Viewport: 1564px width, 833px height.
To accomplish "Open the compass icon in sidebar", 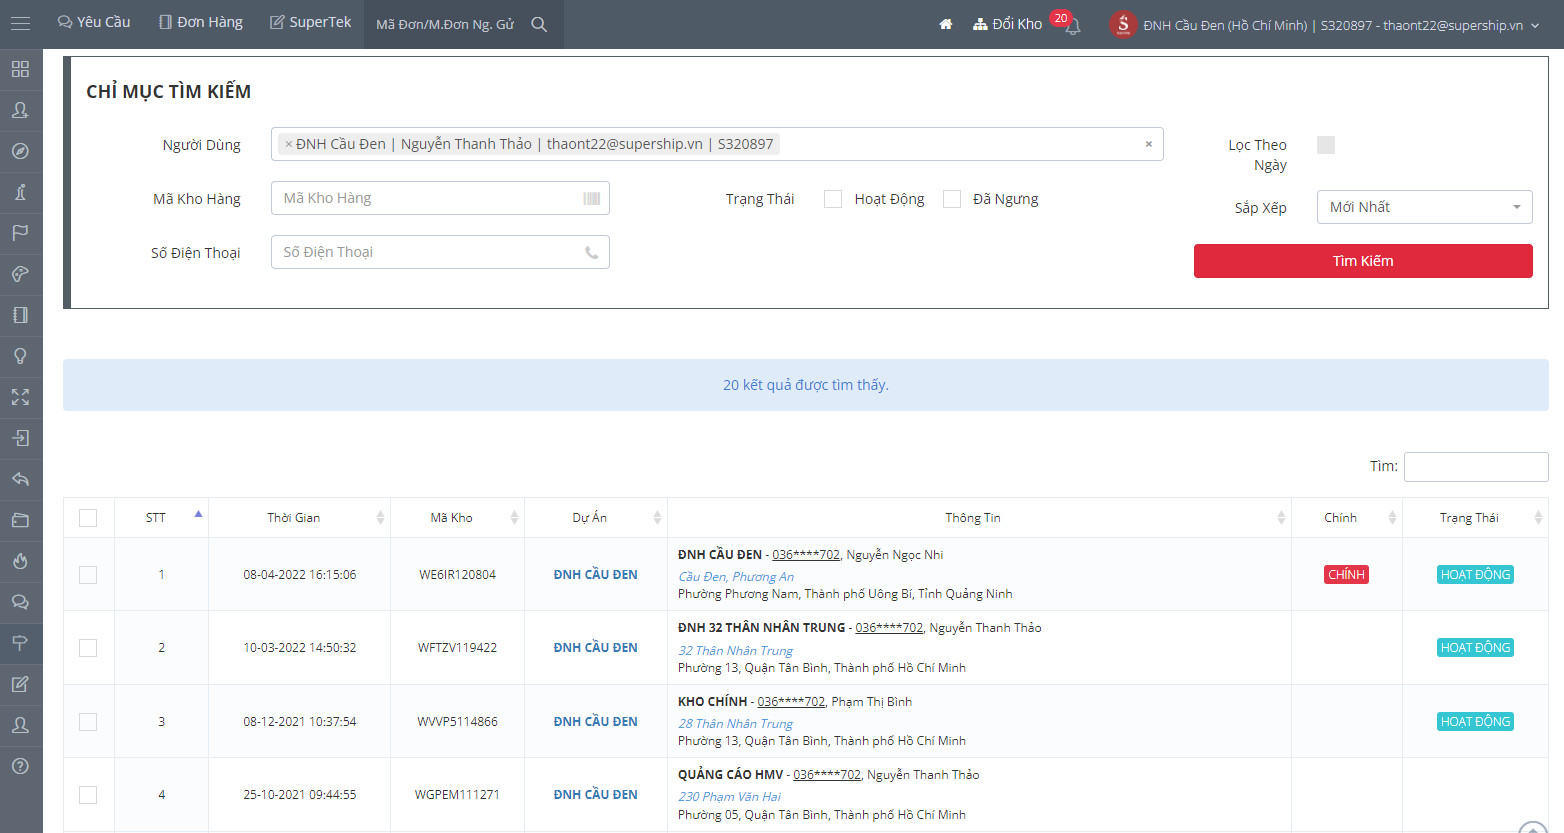I will pos(20,151).
